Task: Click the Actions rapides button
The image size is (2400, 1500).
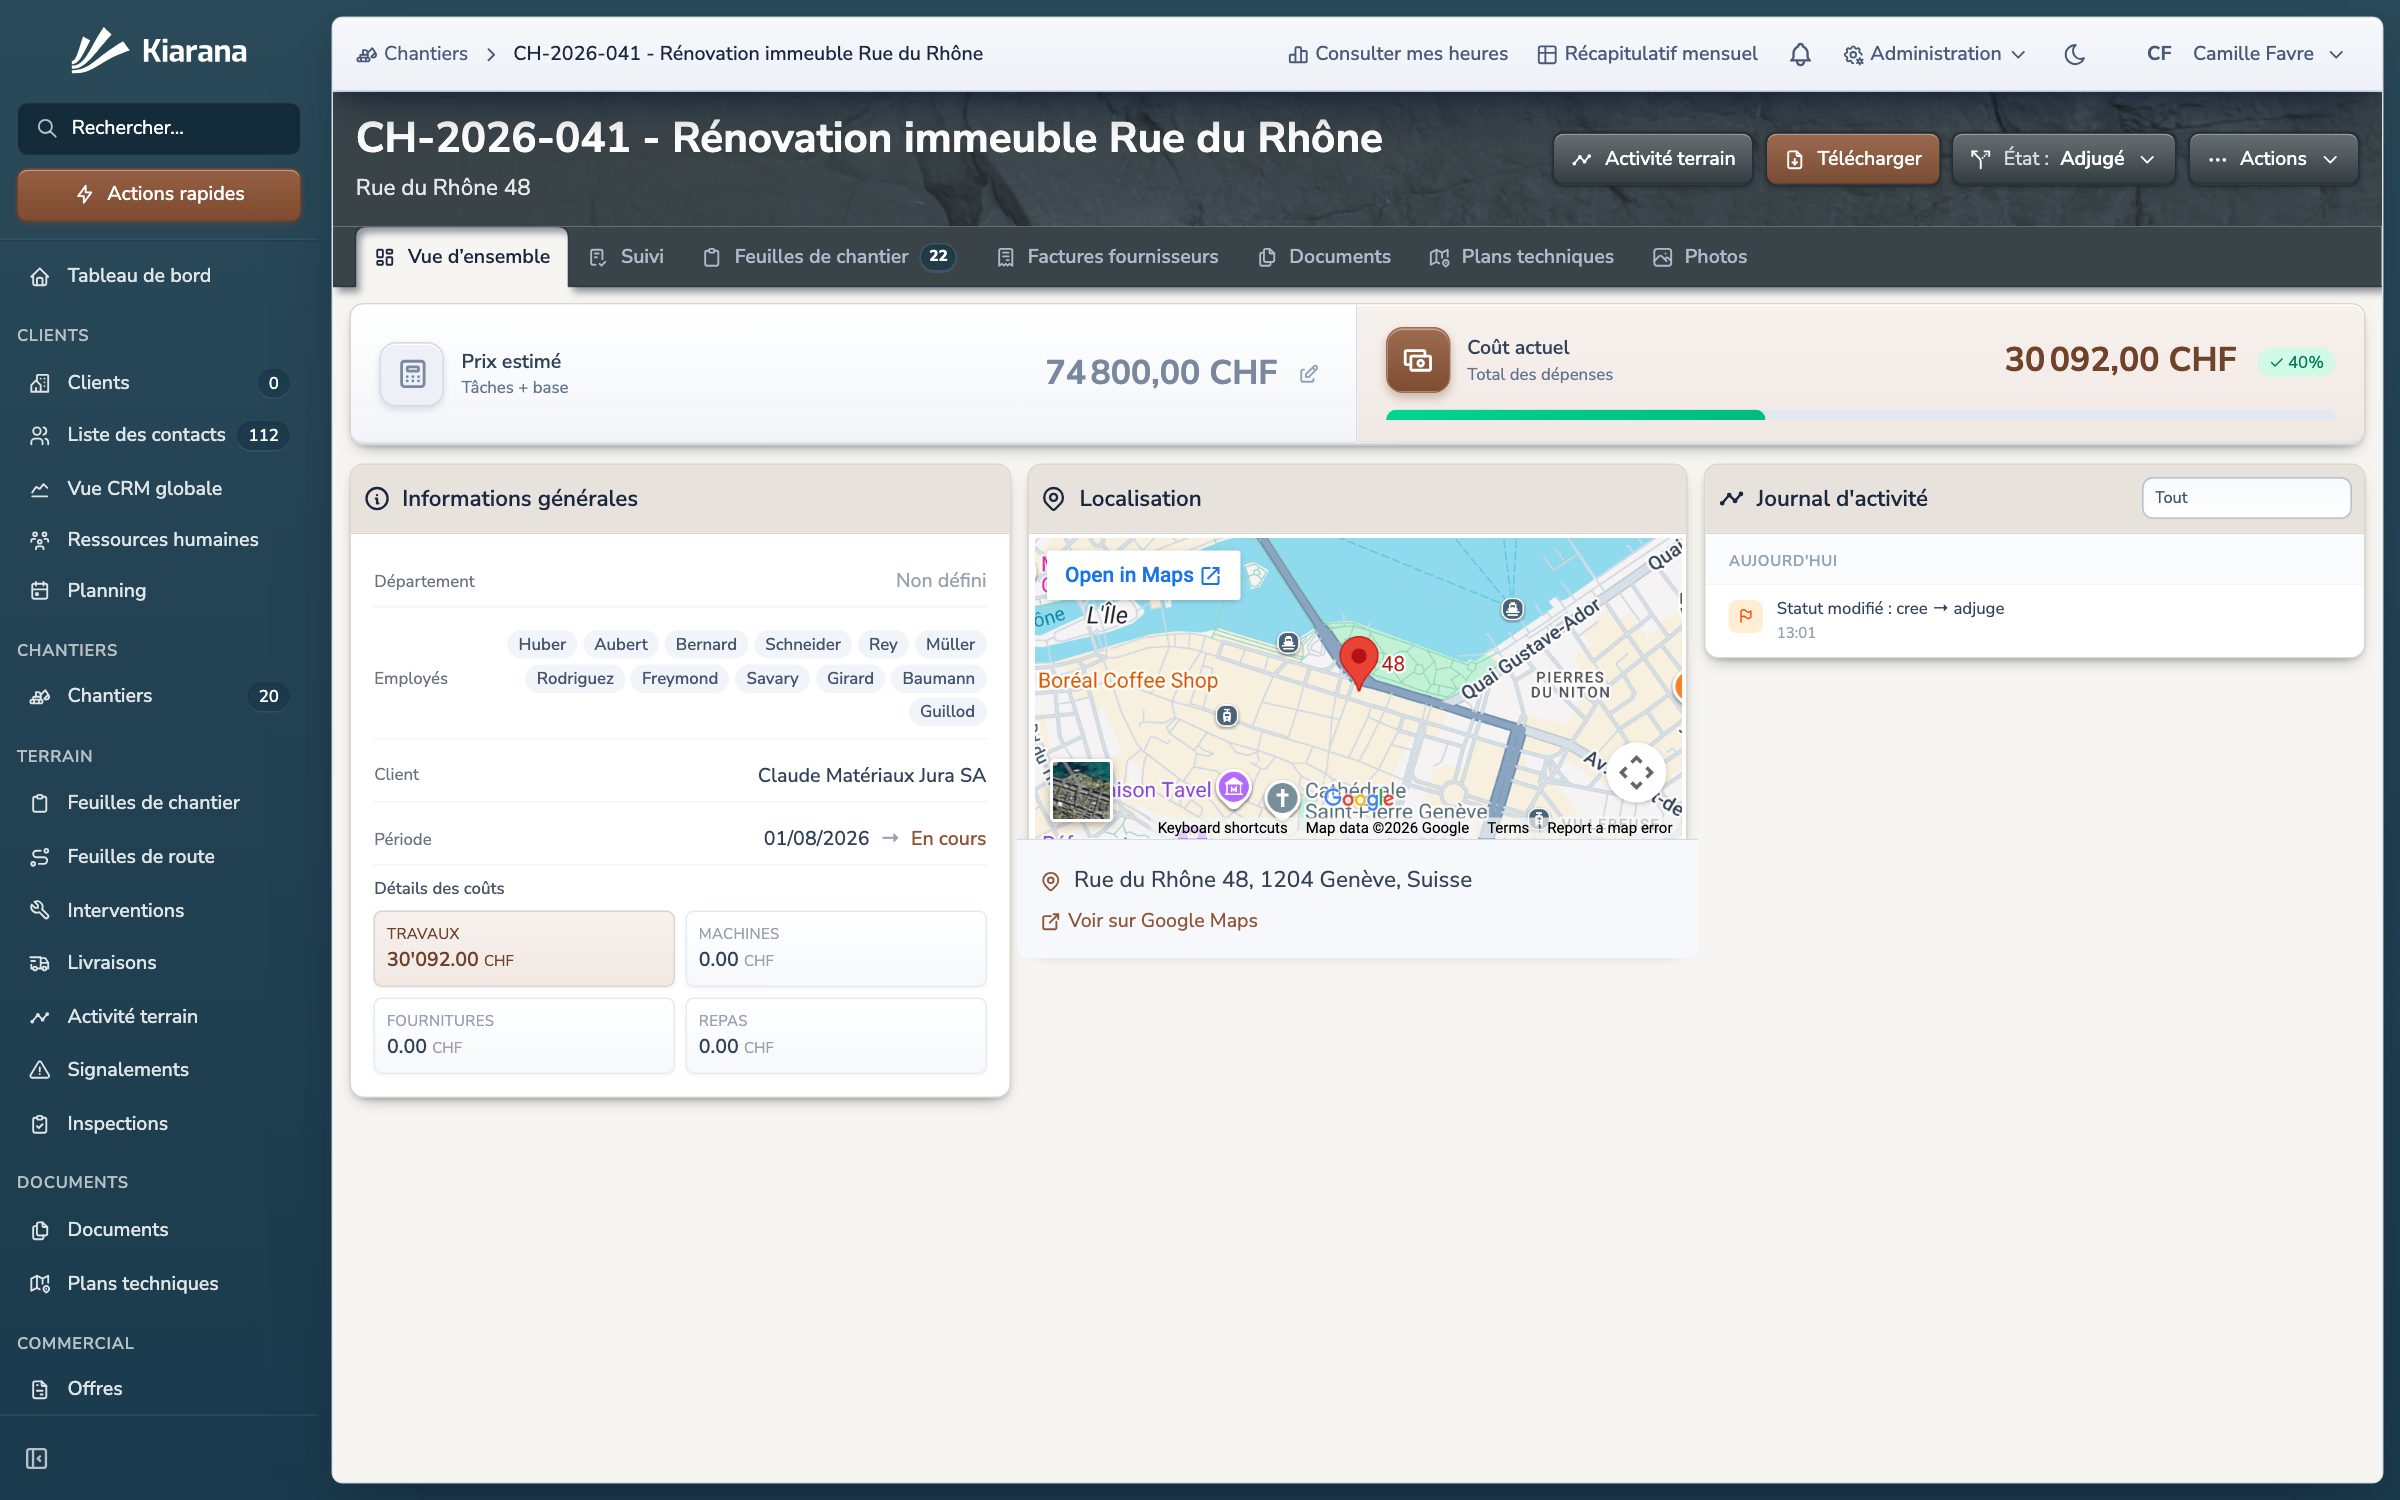Action: [x=159, y=193]
